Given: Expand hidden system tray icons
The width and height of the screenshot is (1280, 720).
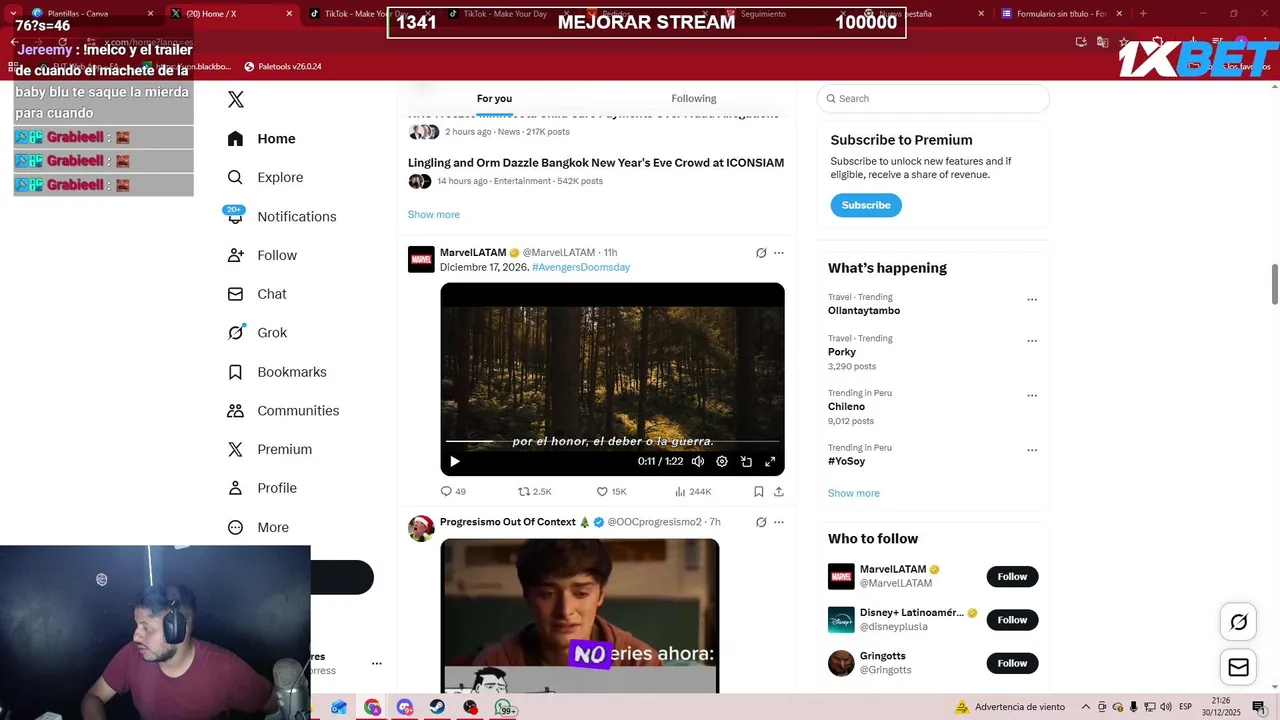Looking at the screenshot, I should [x=1088, y=707].
